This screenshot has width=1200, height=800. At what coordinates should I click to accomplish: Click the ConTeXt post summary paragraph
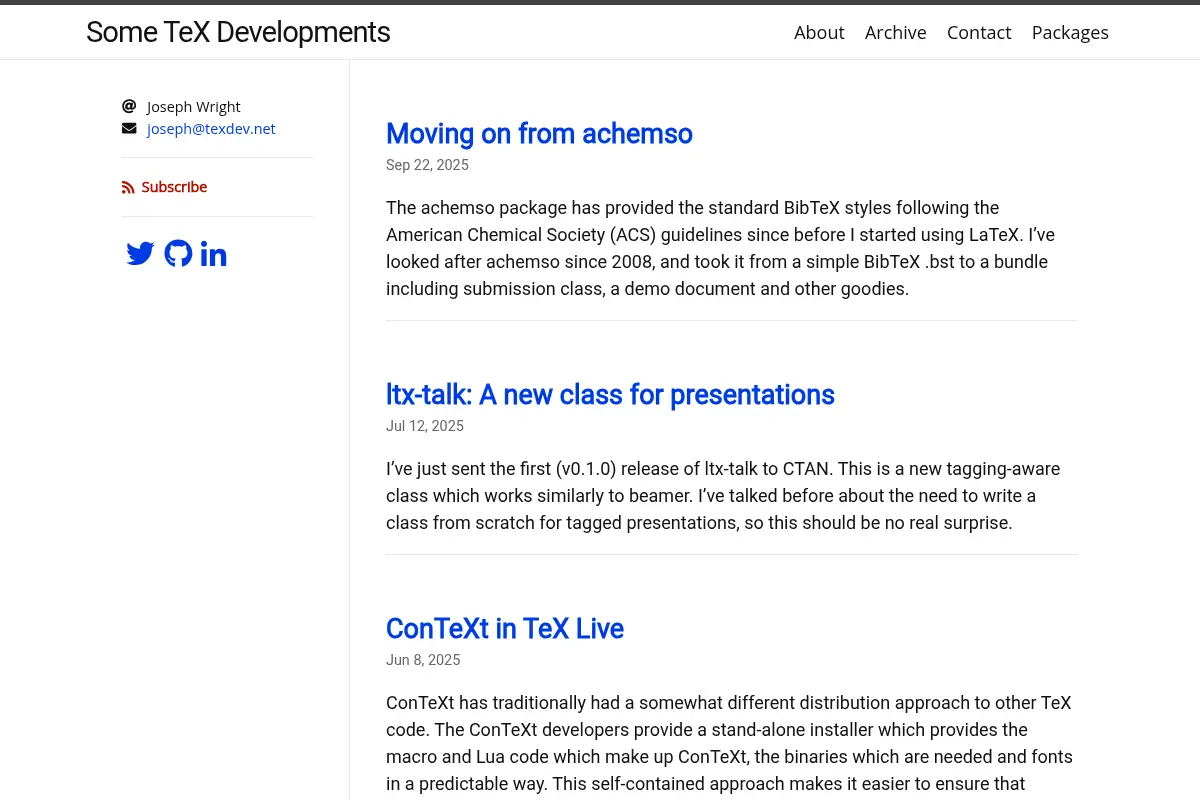pyautogui.click(x=731, y=744)
